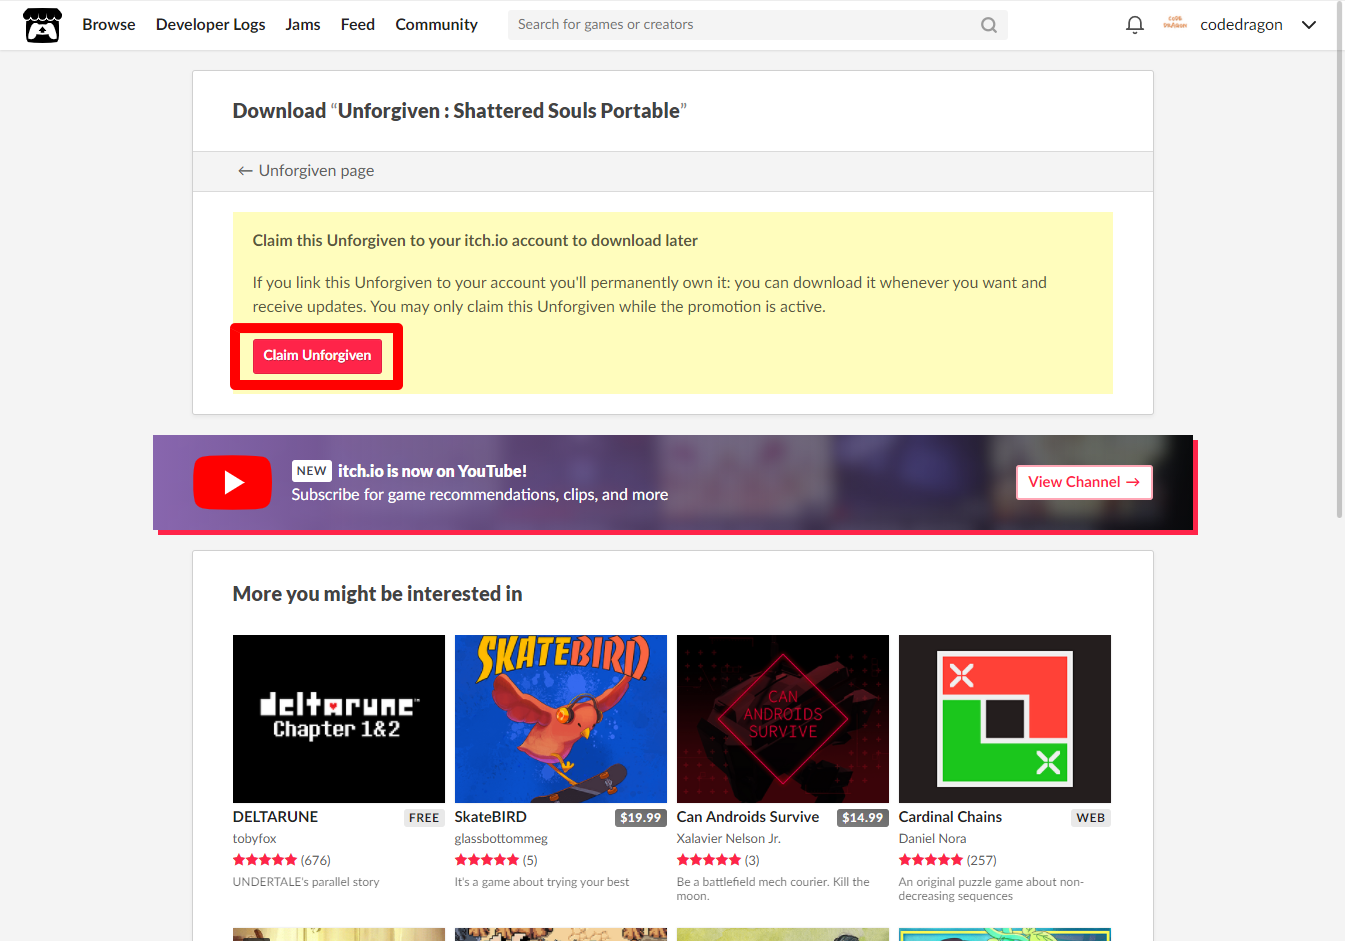
Task: Open the Can Androids Survive thumbnail
Action: pyautogui.click(x=783, y=719)
